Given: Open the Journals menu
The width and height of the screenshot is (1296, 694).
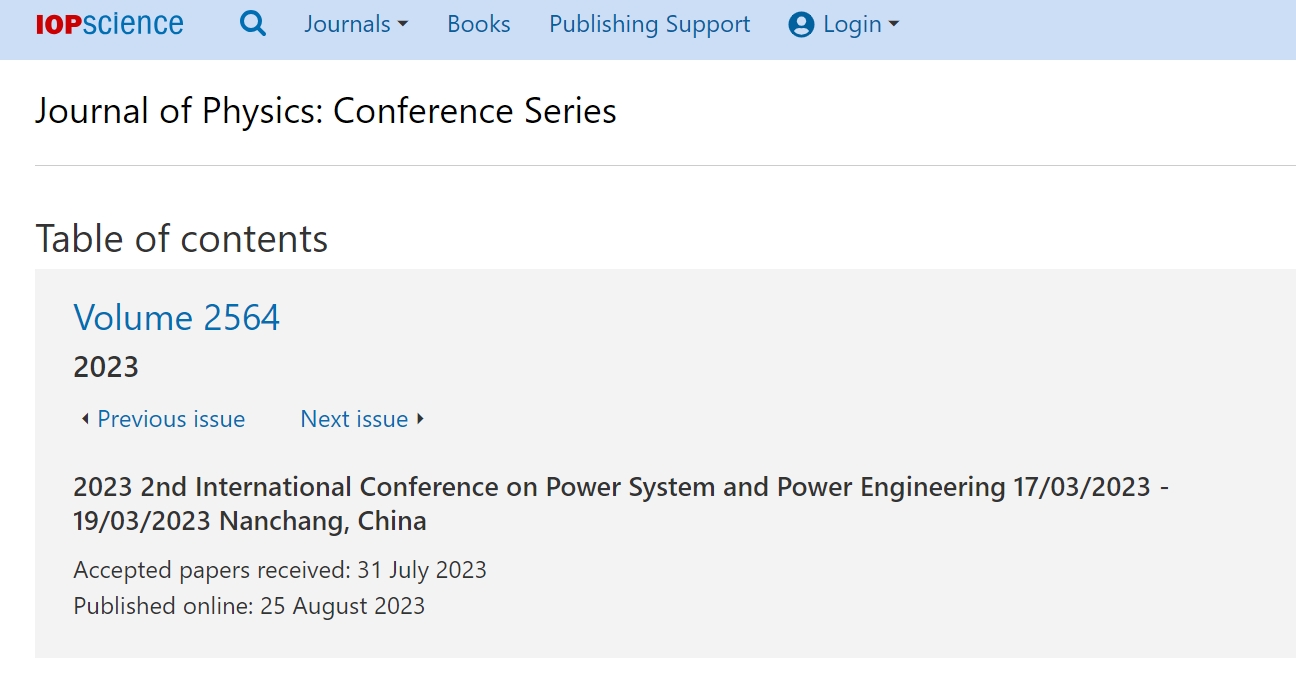Looking at the screenshot, I should [x=347, y=24].
